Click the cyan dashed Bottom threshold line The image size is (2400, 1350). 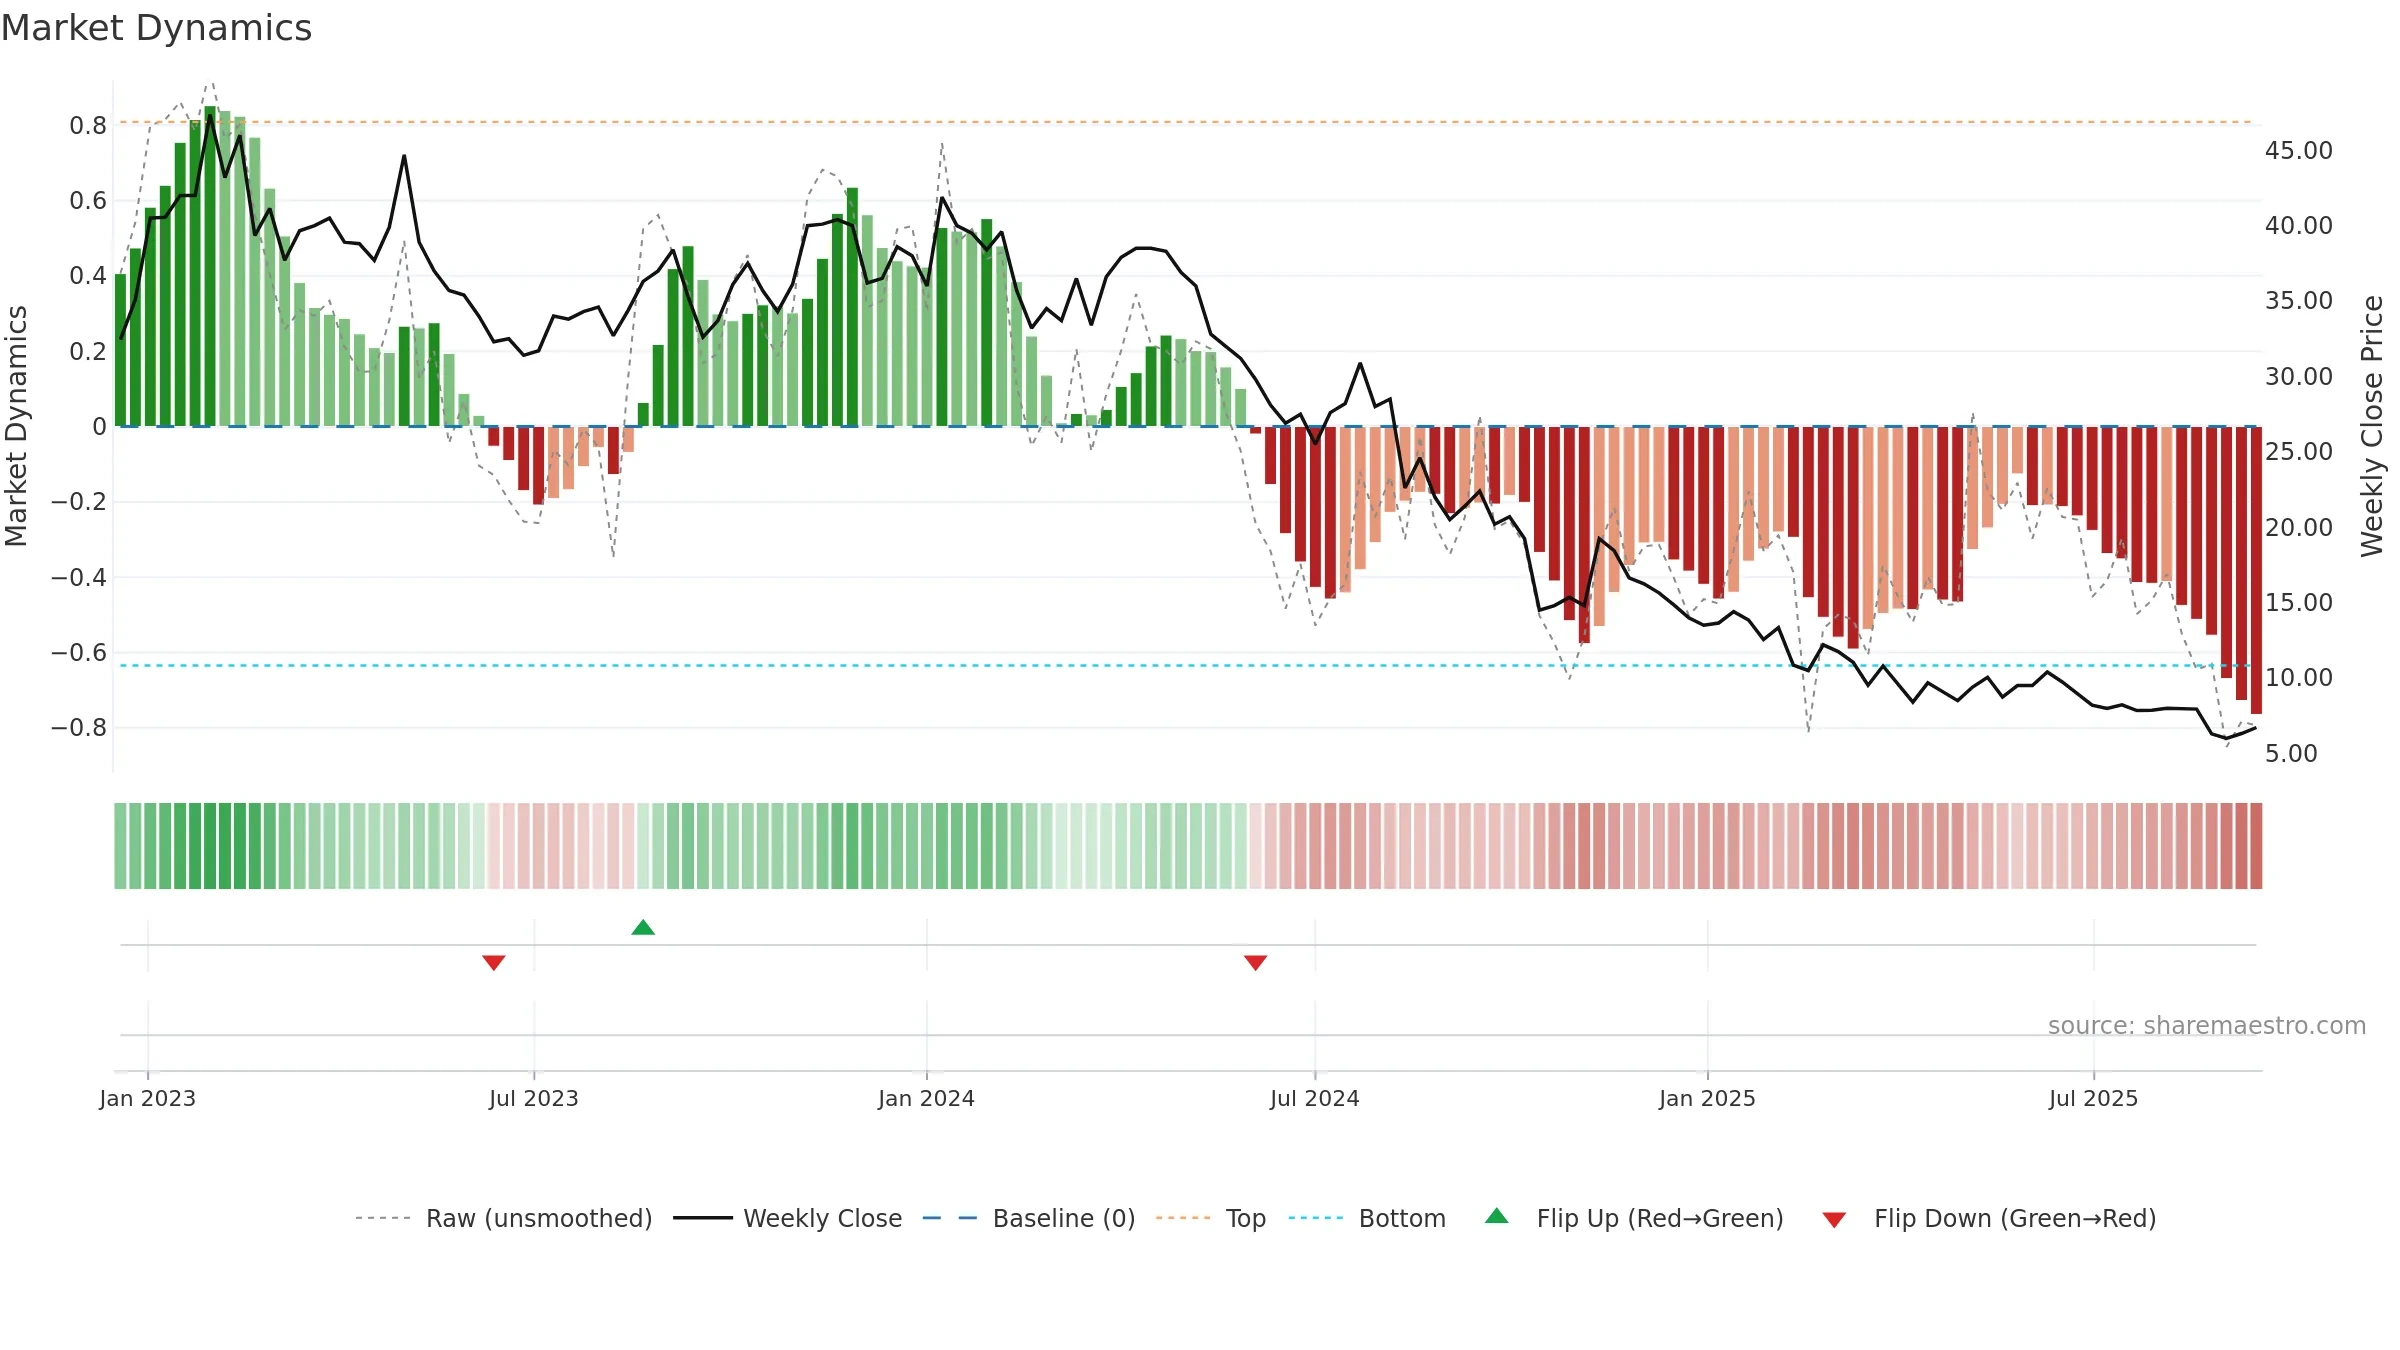[1188, 665]
